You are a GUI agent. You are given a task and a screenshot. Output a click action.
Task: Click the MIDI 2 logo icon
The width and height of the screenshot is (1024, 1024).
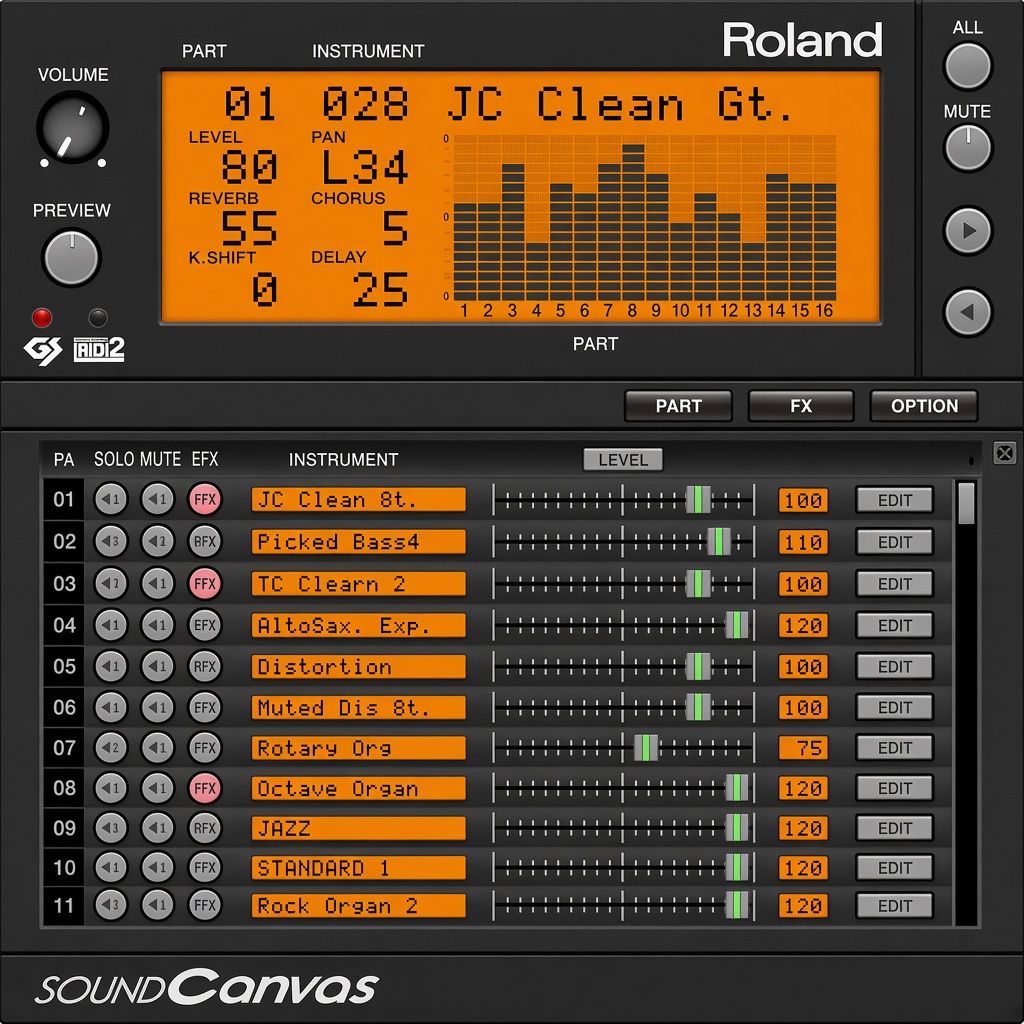coord(99,349)
